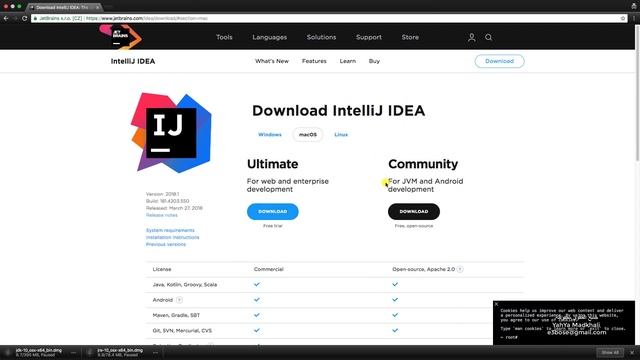Image resolution: width=640 pixels, height=360 pixels.
Task: Select the macOS platform tab
Action: point(308,135)
